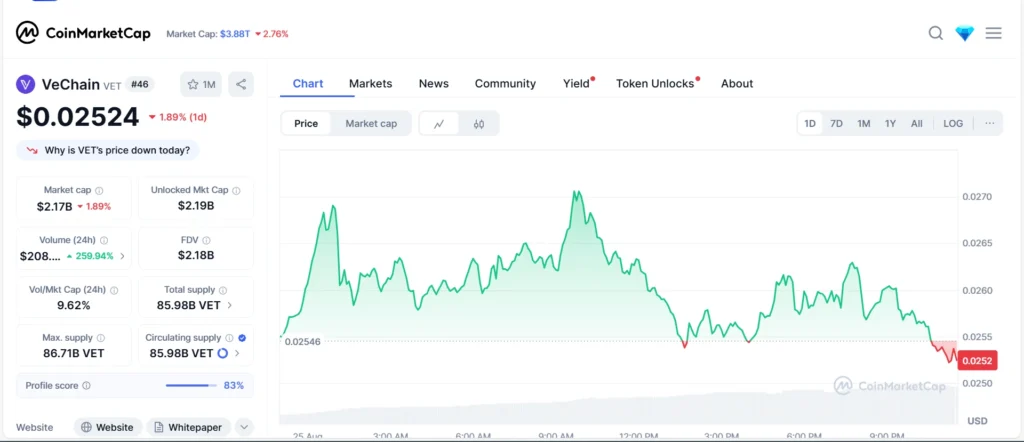Viewport: 1024px width, 442px height.
Task: Open the Chart tab
Action: pos(308,84)
